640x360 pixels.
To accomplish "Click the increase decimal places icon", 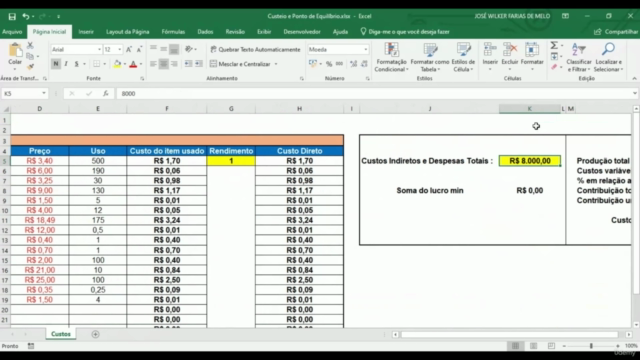I will 353,64.
